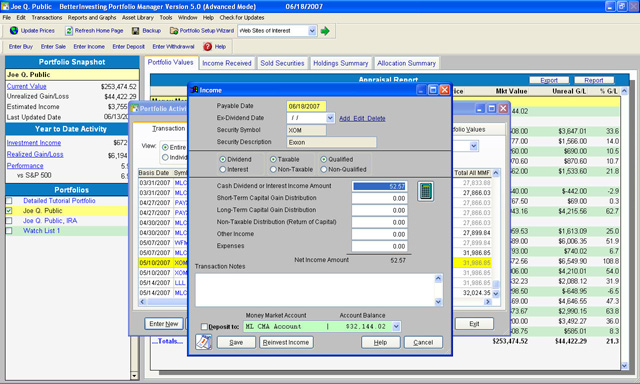Click Enter Buy toolbar button
This screenshot has width=640, height=384.
pyautogui.click(x=21, y=47)
